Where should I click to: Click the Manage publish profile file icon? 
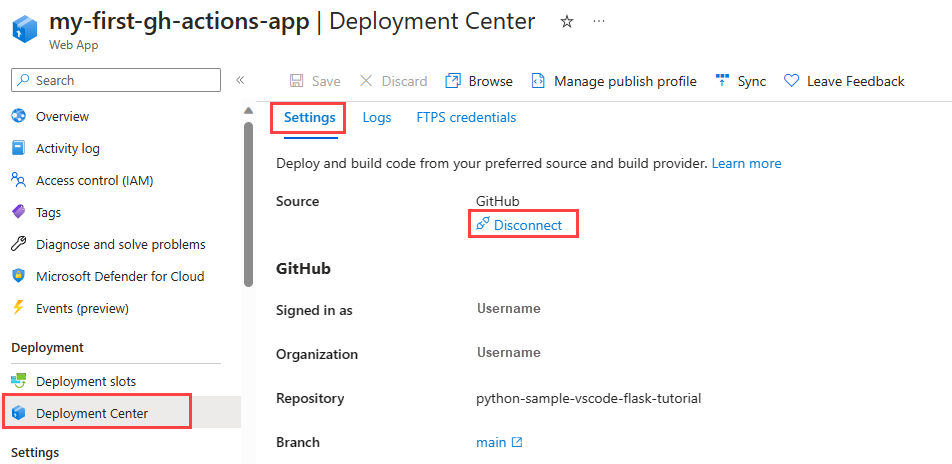point(538,81)
